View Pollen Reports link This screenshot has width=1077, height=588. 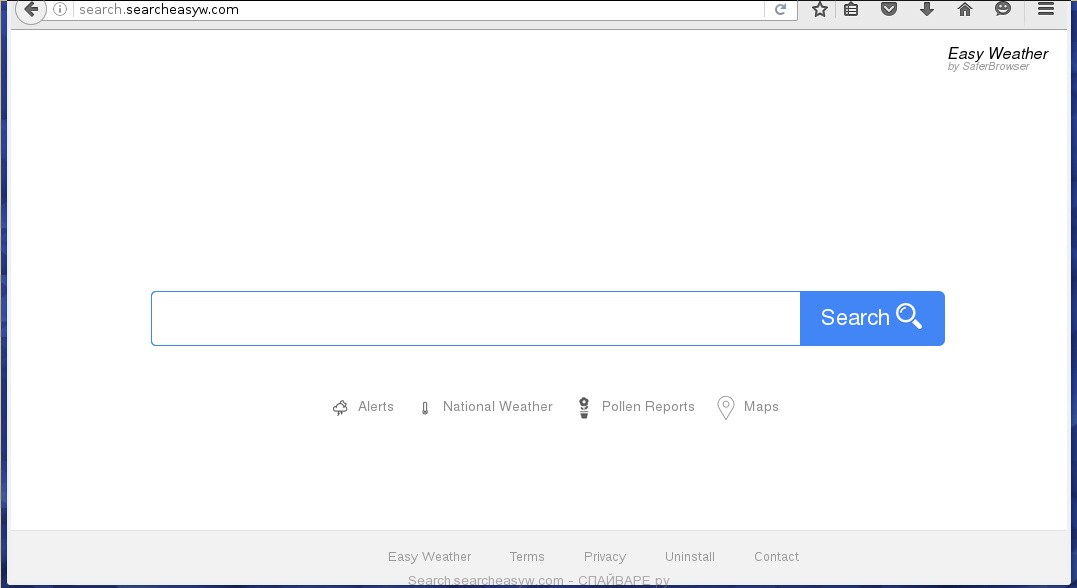click(x=647, y=407)
